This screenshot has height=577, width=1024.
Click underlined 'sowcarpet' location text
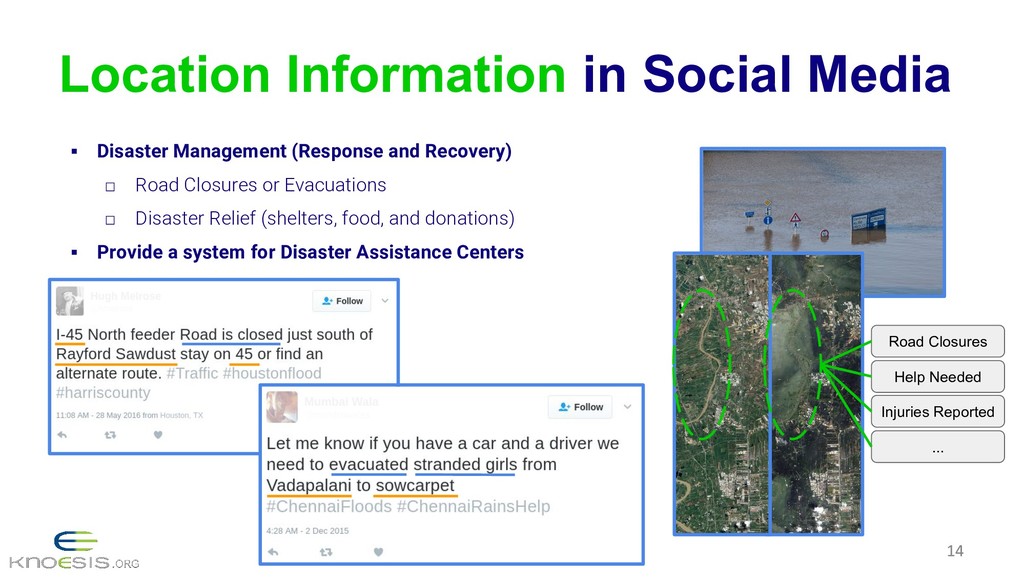click(x=415, y=486)
